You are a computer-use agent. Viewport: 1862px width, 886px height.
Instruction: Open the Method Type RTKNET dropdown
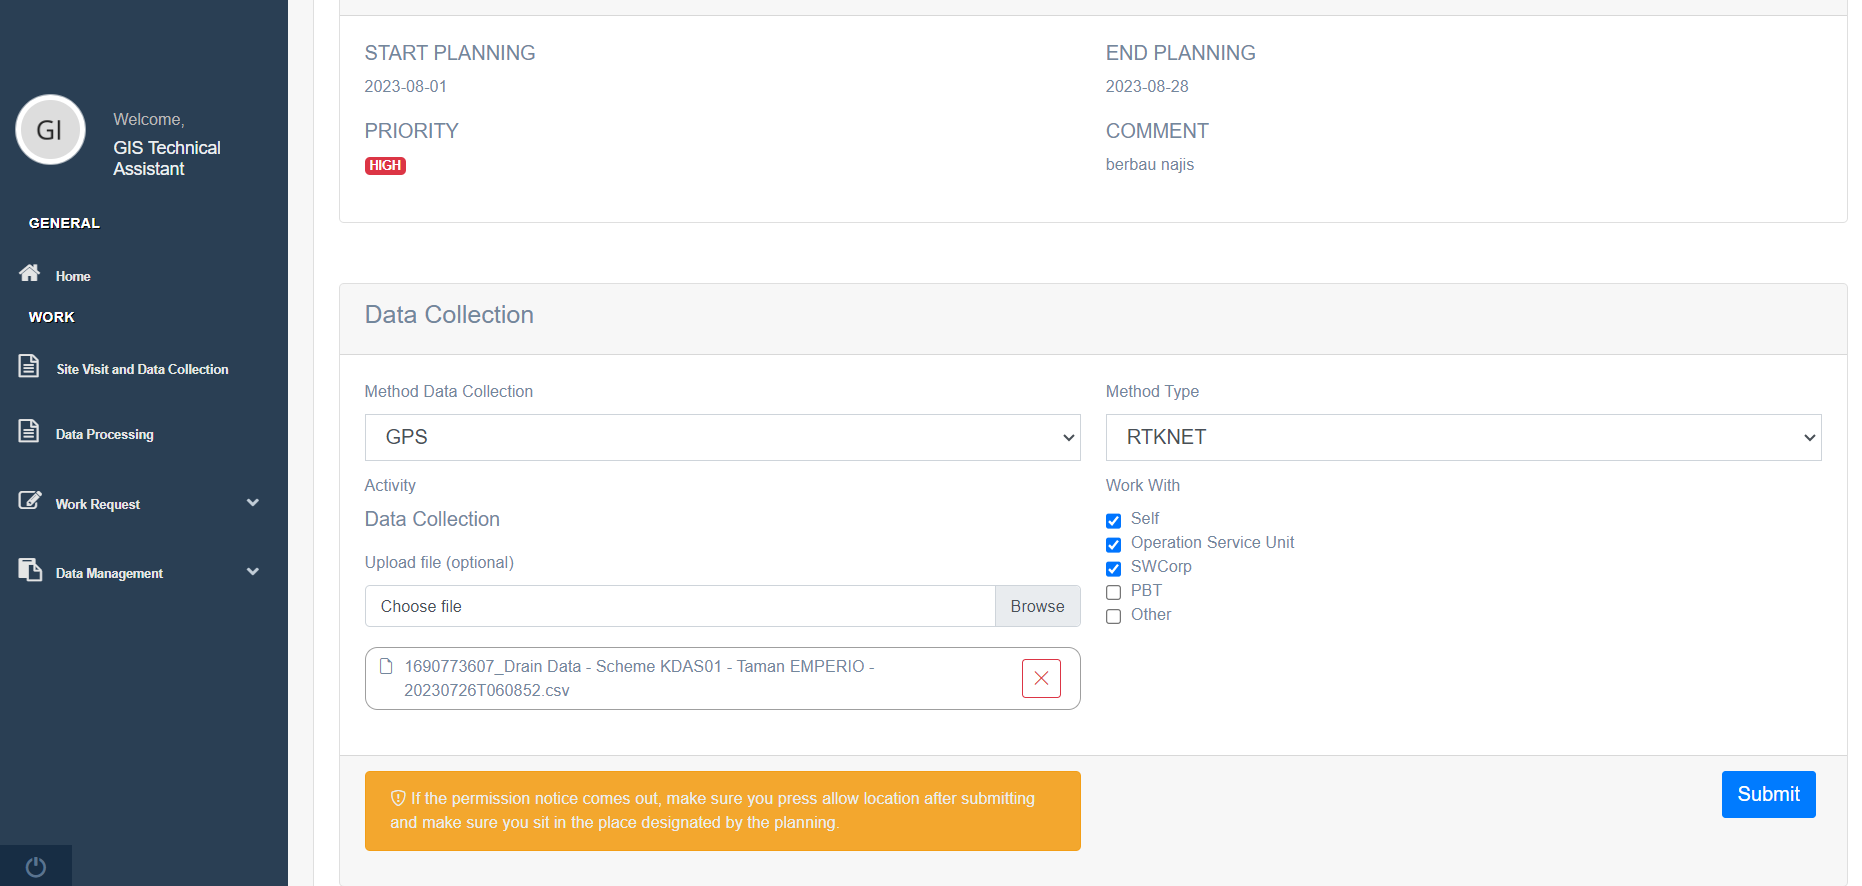coord(1463,437)
